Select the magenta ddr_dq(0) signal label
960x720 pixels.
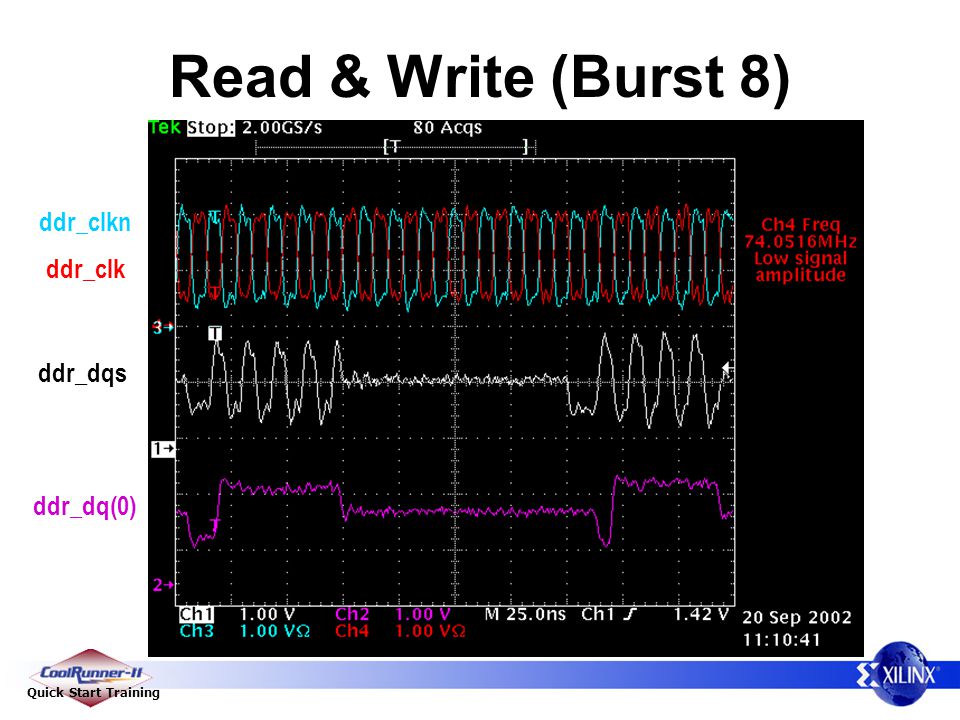(x=84, y=506)
